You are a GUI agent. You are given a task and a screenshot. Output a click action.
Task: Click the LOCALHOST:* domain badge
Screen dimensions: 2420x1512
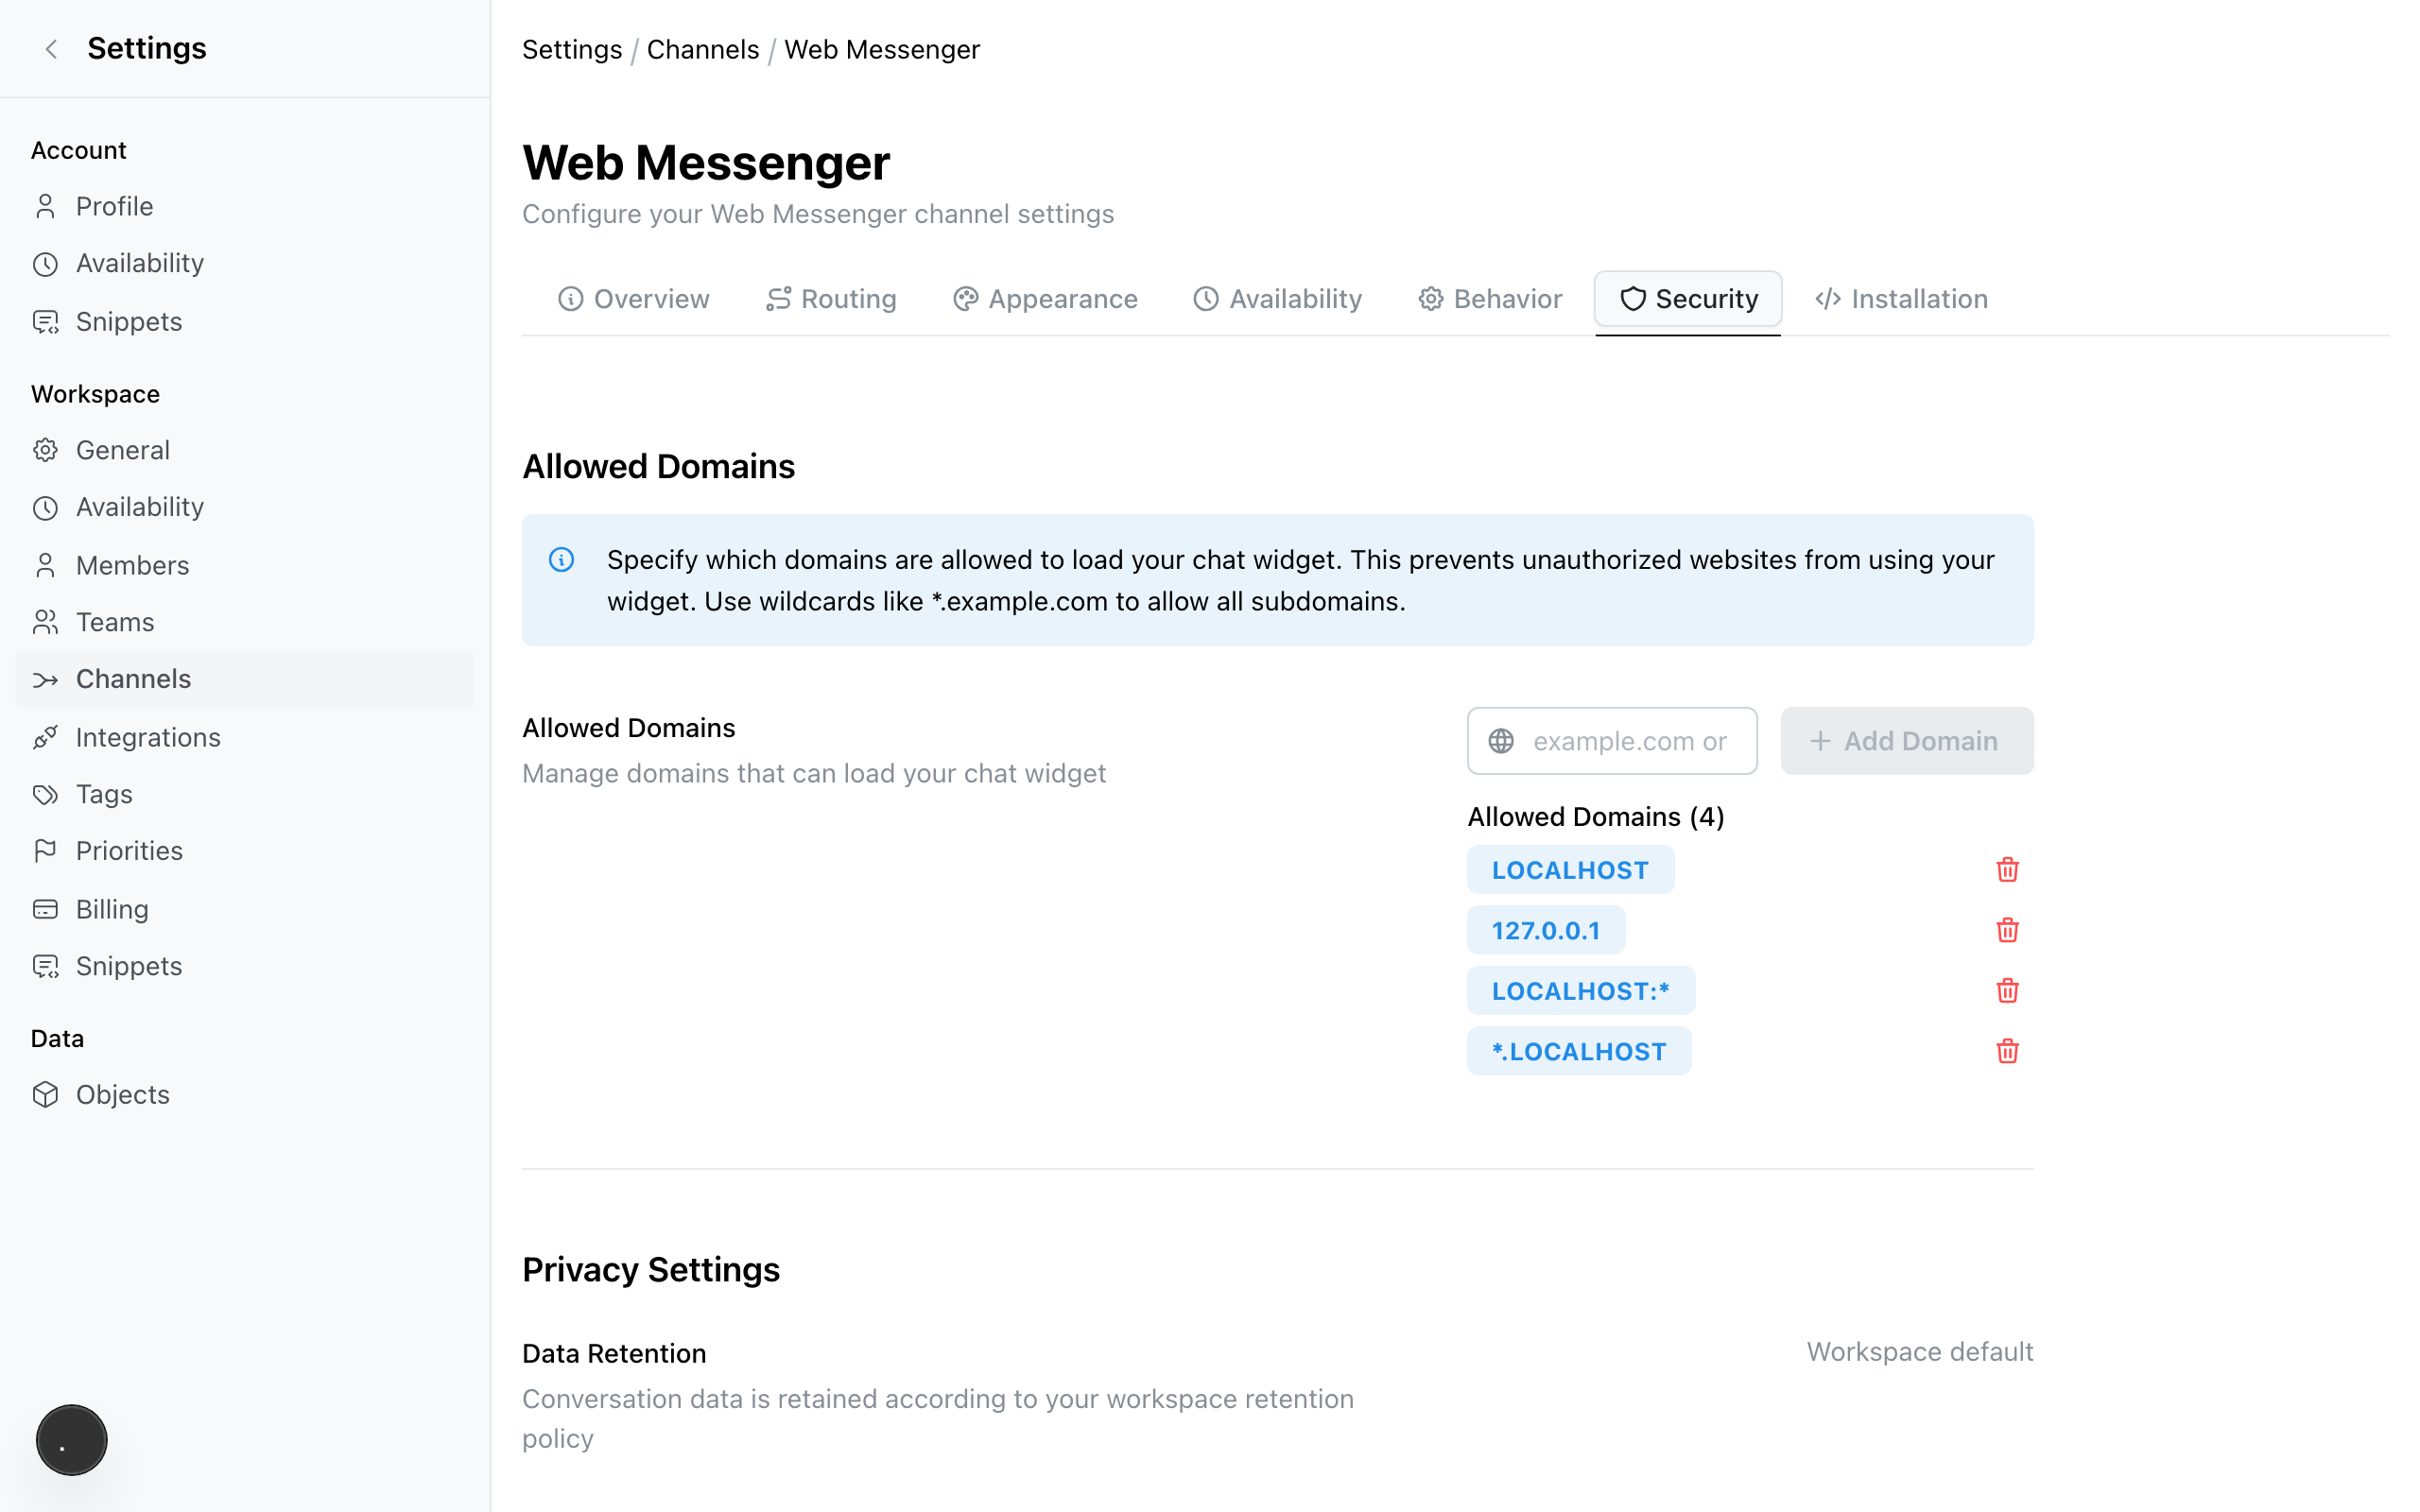pyautogui.click(x=1581, y=990)
